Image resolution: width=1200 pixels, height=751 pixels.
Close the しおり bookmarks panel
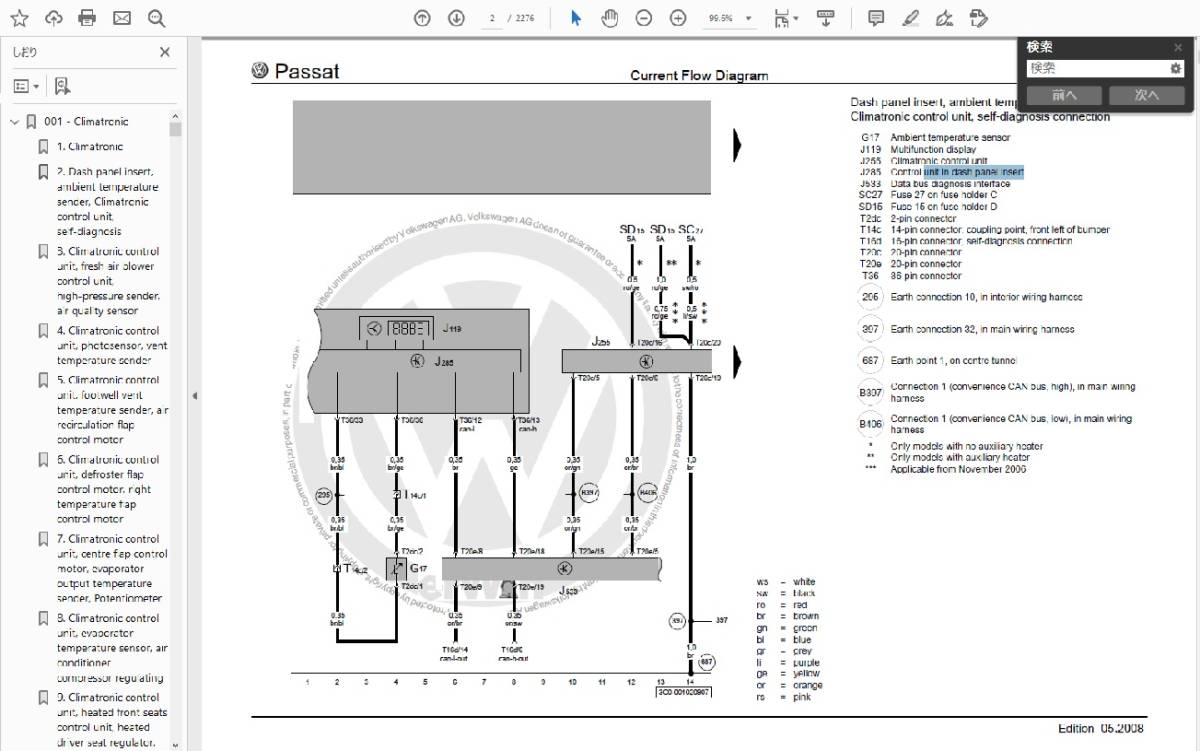[165, 52]
